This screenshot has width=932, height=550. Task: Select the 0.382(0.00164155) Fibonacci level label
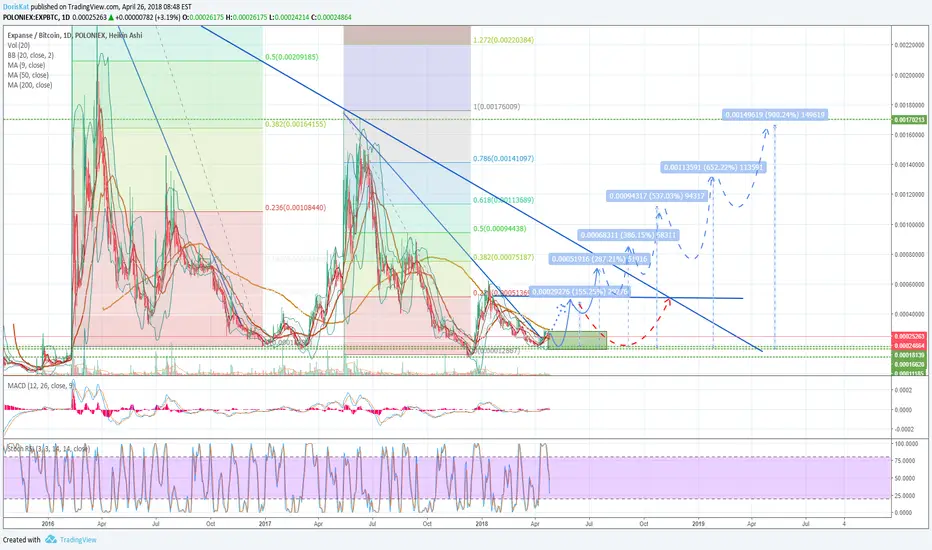click(x=295, y=124)
